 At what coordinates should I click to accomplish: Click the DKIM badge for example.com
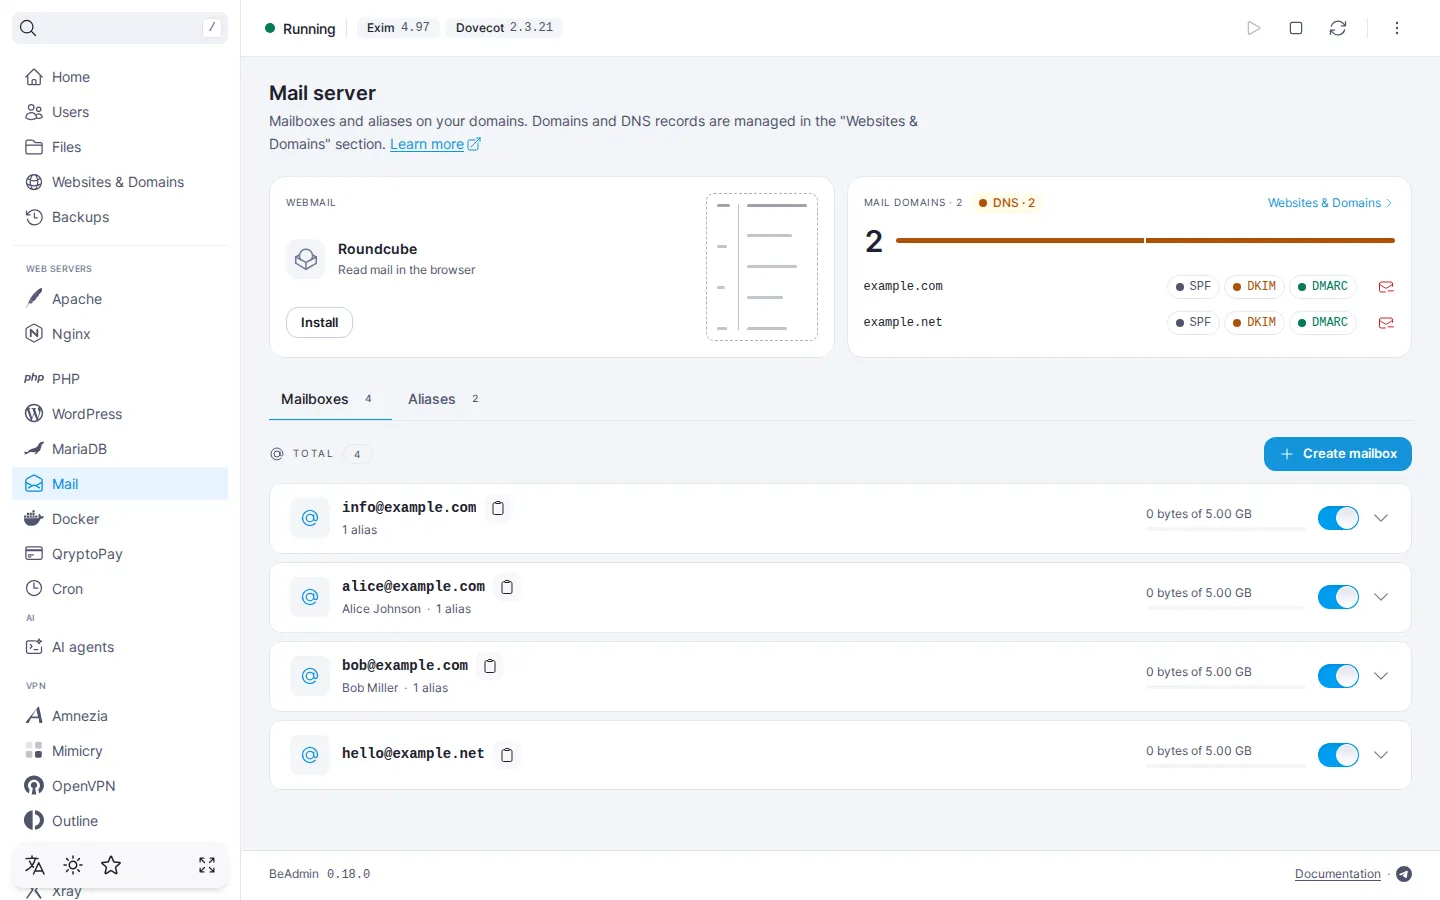pyautogui.click(x=1254, y=287)
